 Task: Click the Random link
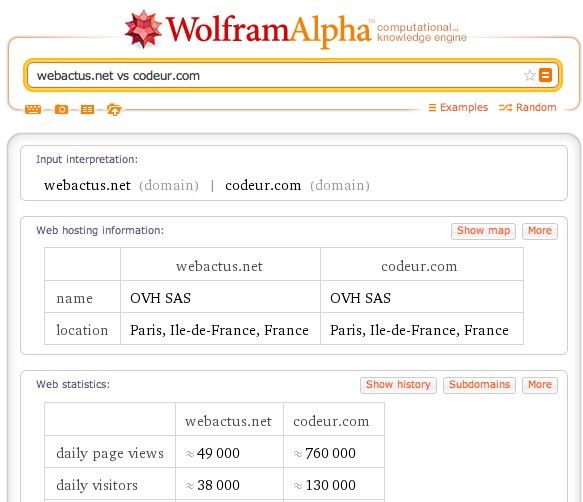pyautogui.click(x=528, y=107)
